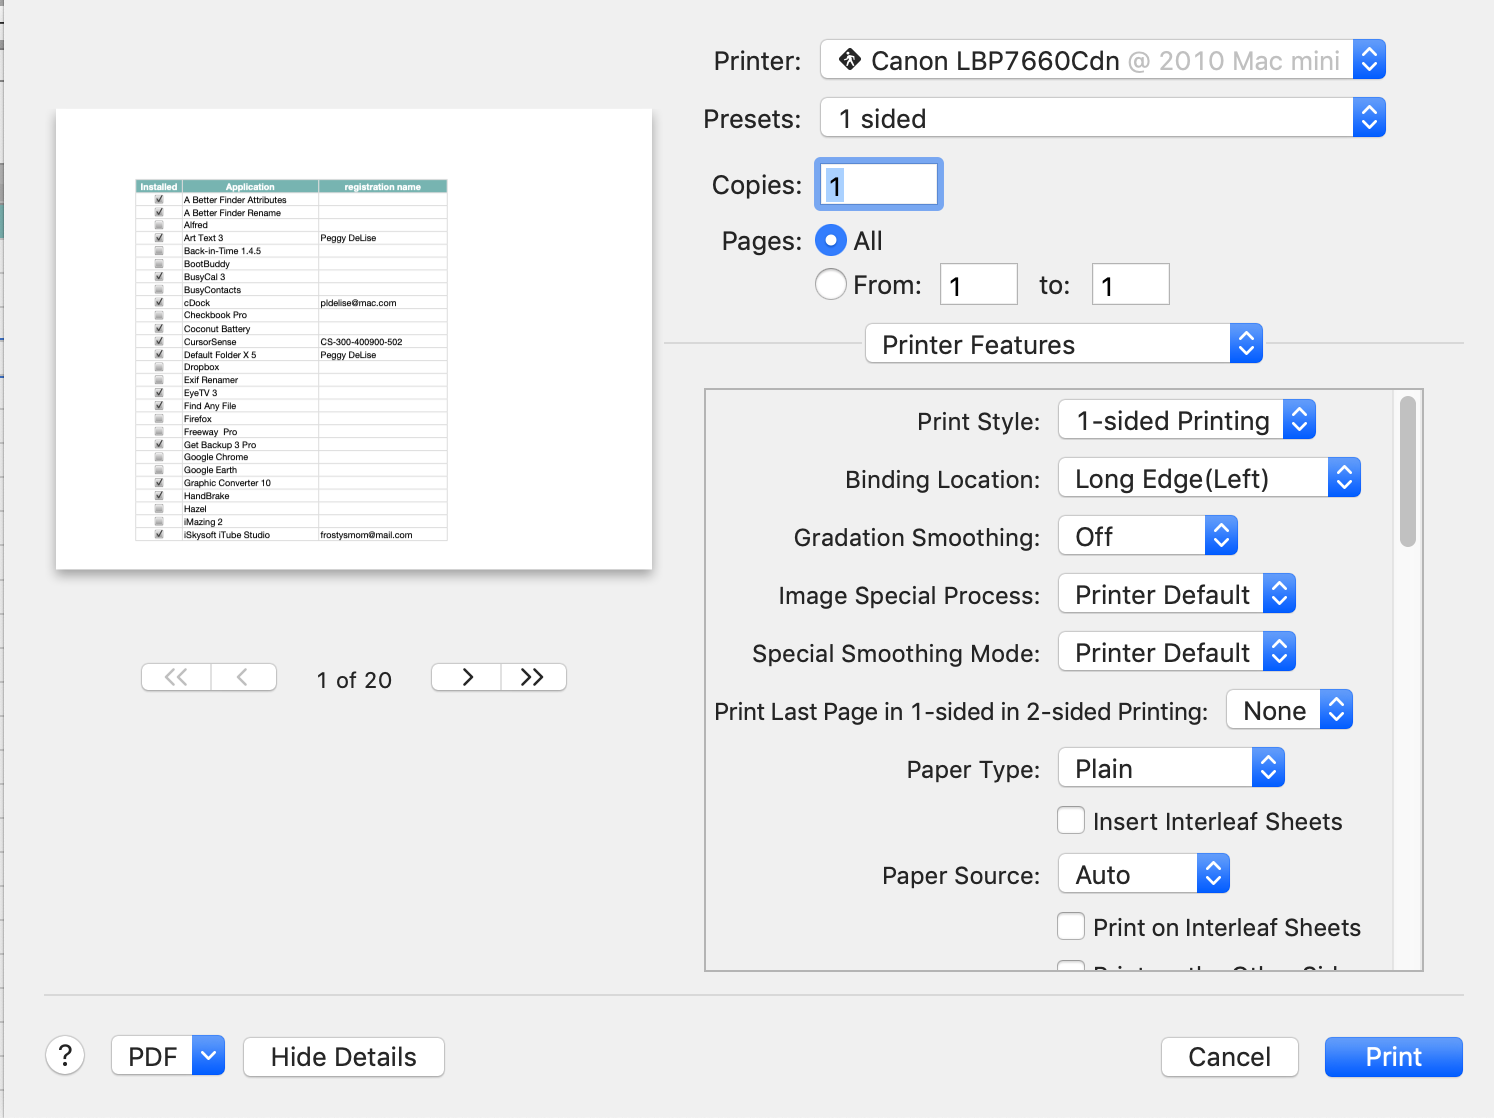Click the document preview thumbnail
The width and height of the screenshot is (1494, 1118).
point(354,339)
